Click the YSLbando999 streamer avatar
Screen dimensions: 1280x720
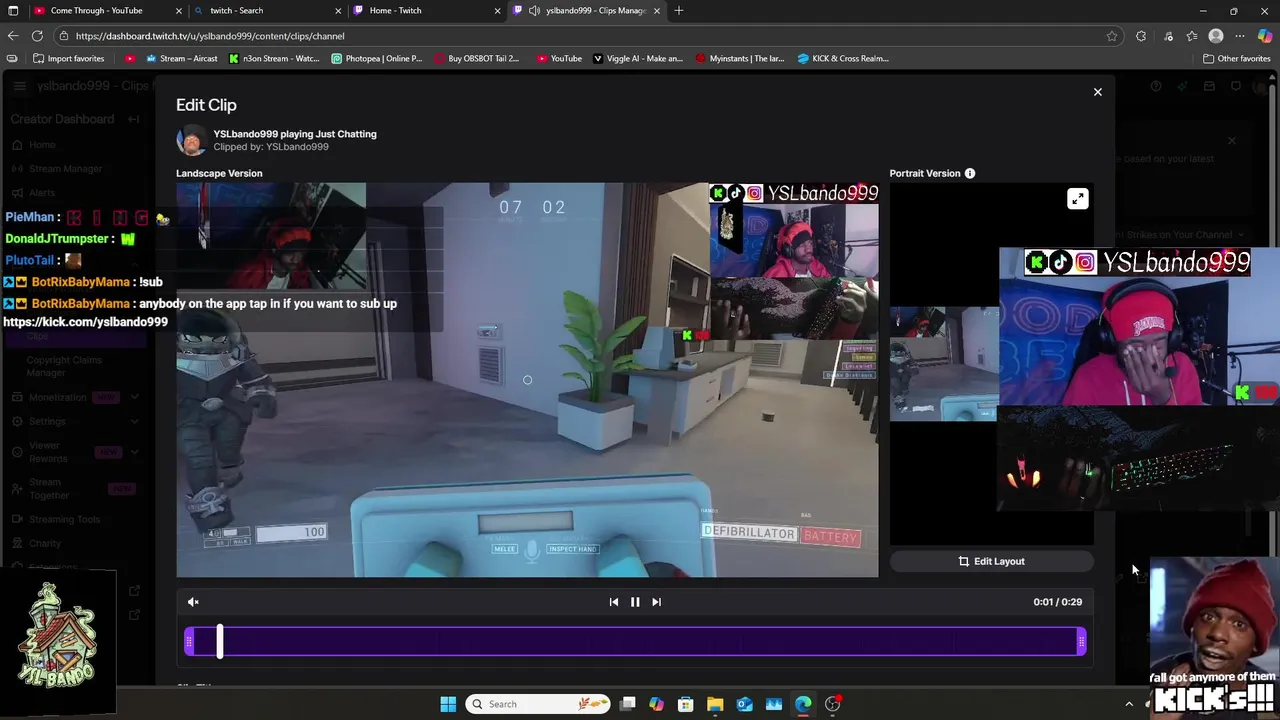pyautogui.click(x=191, y=140)
